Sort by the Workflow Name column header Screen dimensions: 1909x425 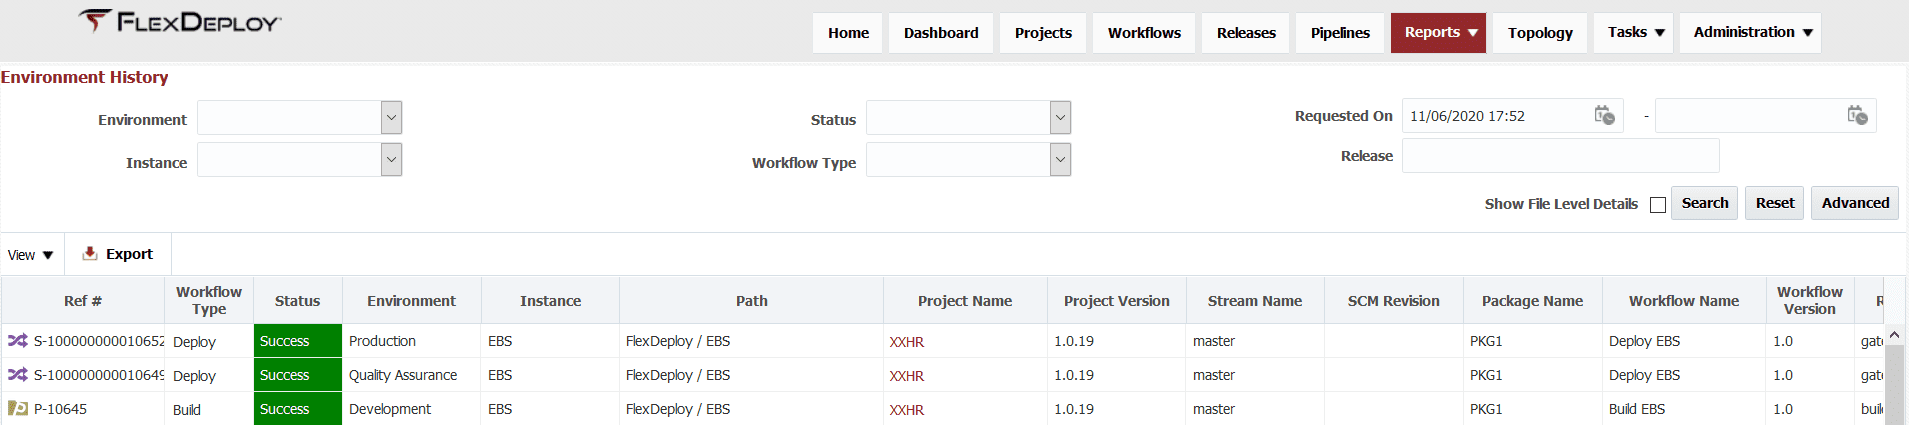tap(1684, 301)
